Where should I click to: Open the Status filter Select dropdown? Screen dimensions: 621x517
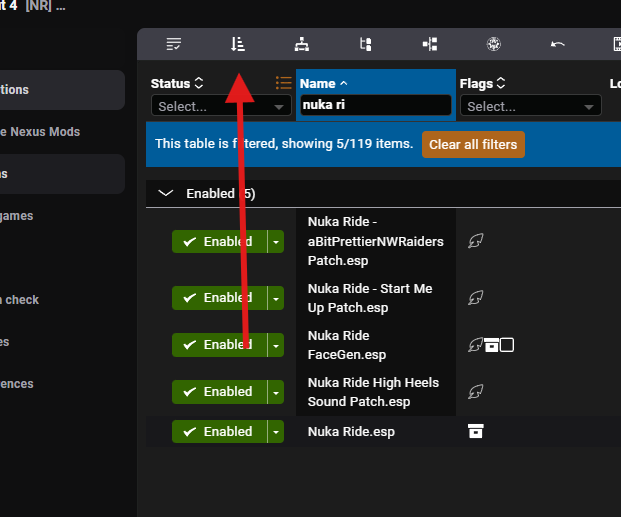tap(221, 106)
